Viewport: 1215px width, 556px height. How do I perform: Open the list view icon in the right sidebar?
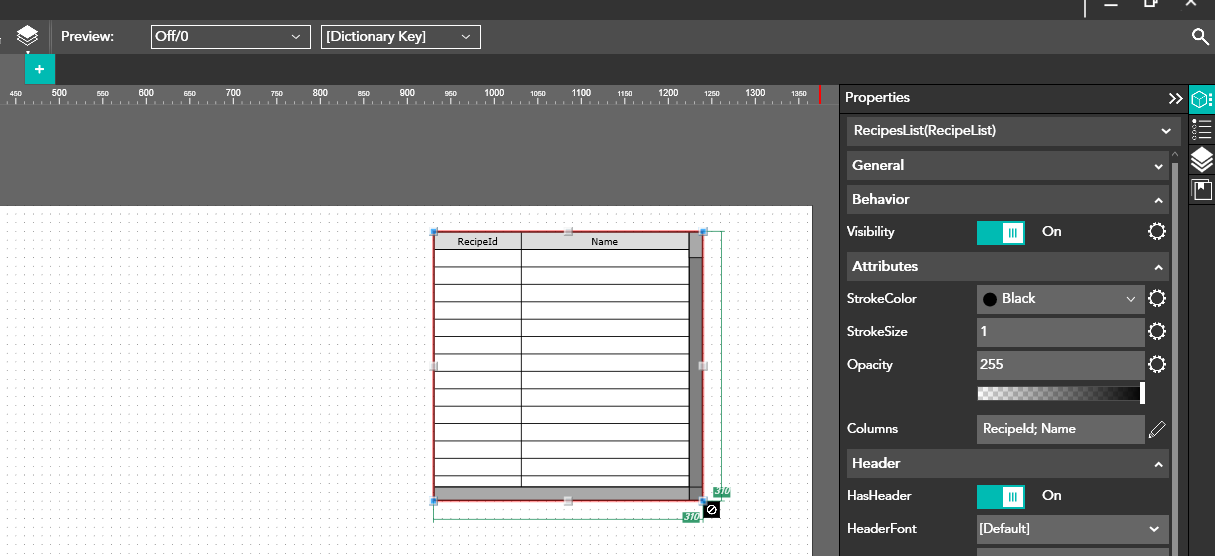pos(1201,129)
